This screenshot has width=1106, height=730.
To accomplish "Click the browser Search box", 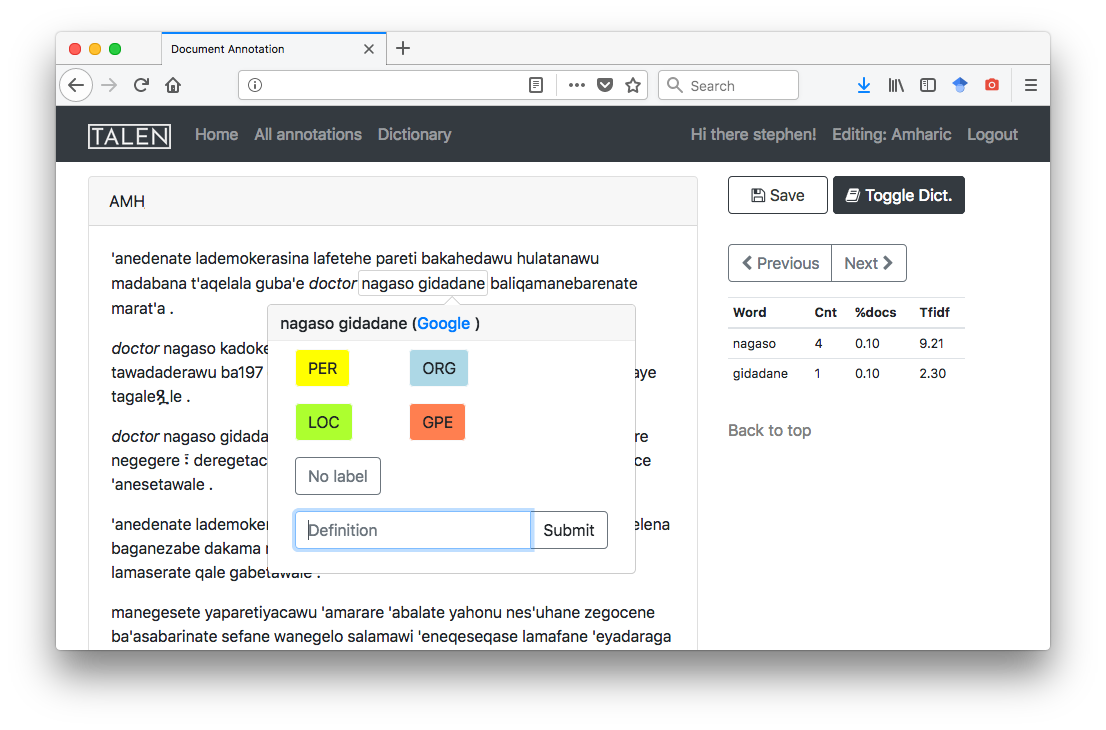I will tap(729, 85).
